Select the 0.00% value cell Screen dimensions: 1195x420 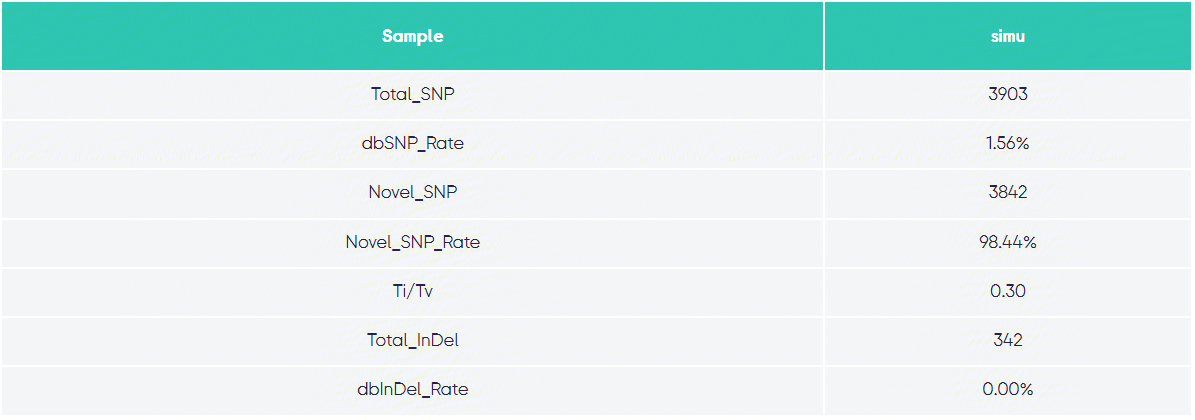click(1008, 390)
